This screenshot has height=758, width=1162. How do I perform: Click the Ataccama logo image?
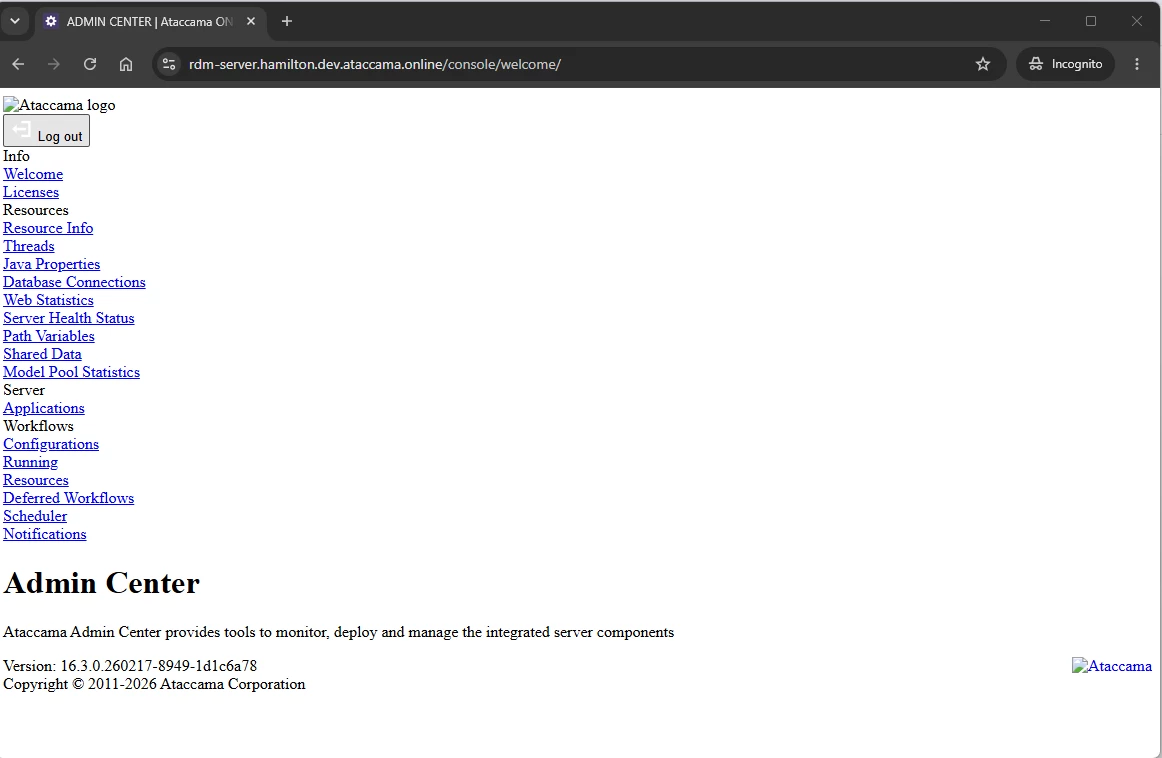point(59,105)
